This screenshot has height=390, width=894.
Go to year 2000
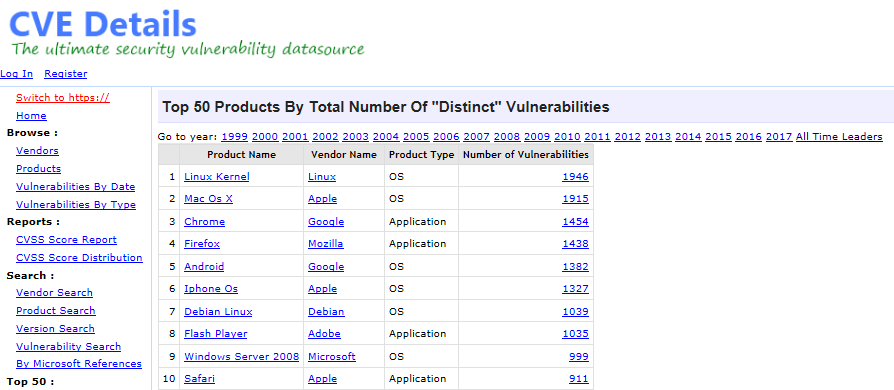coord(265,137)
